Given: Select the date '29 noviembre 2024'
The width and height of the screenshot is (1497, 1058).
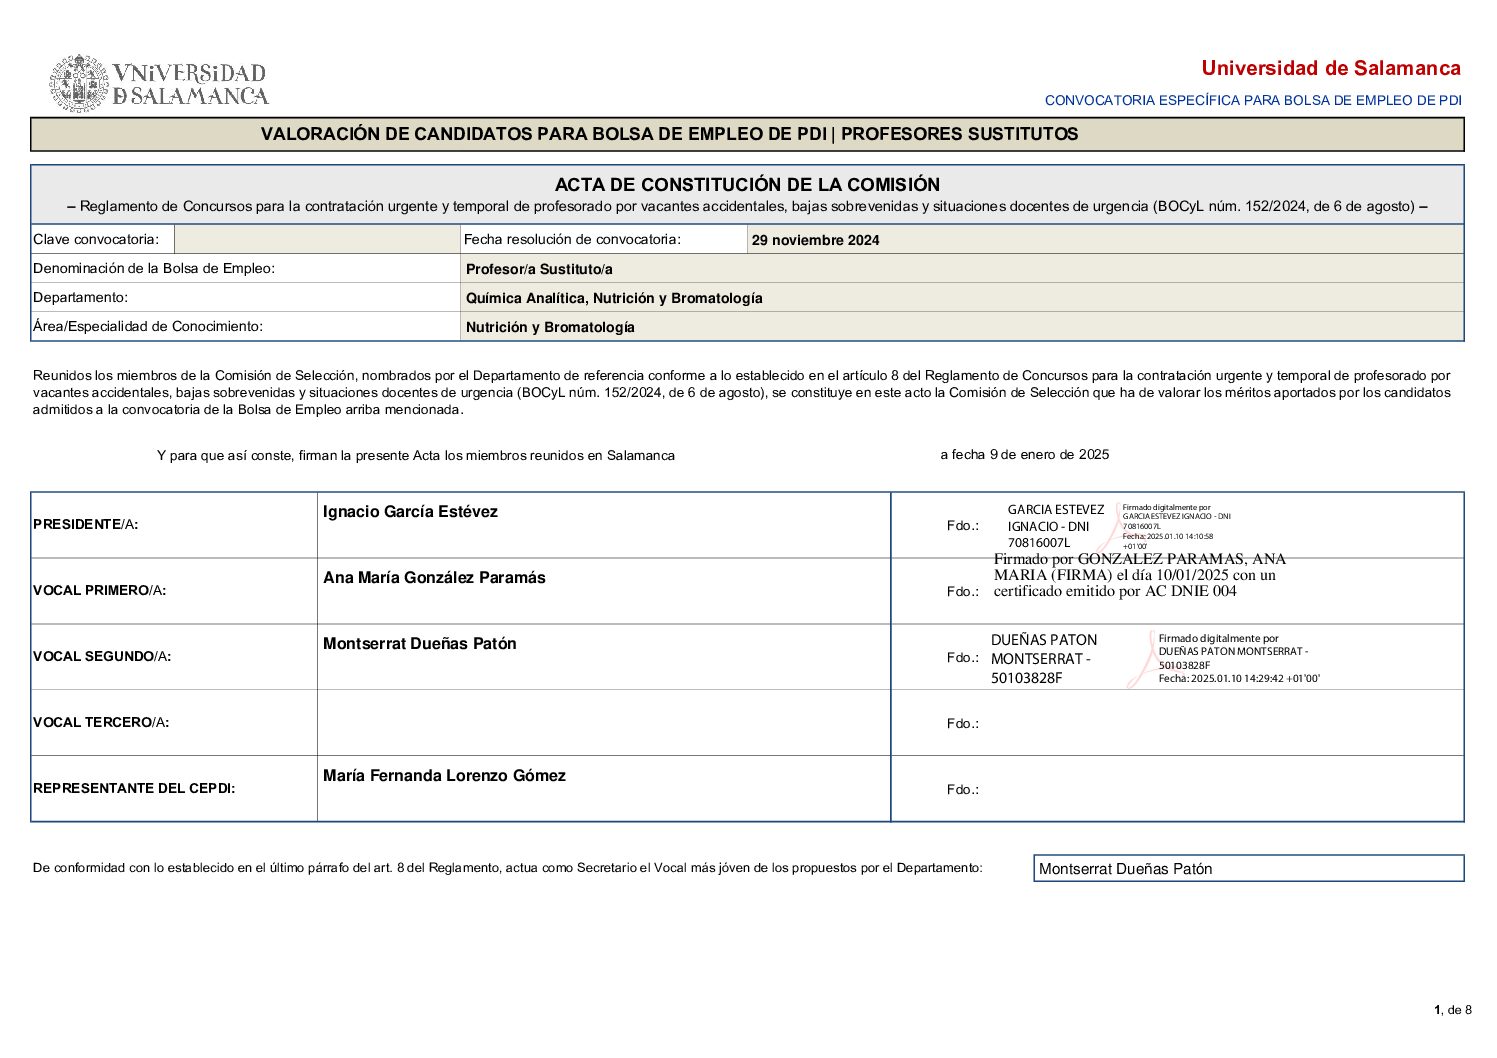Looking at the screenshot, I should [815, 240].
